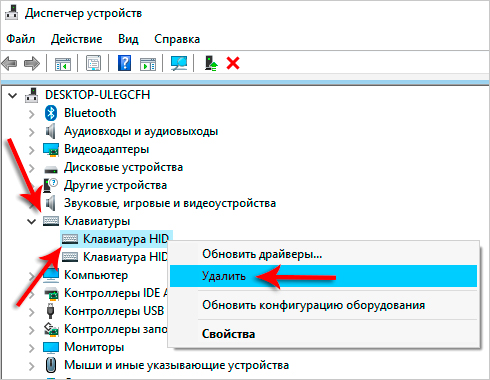The width and height of the screenshot is (490, 380).
Task: Click the DESKTOP-ULEGCFH computer icon
Action: click(31, 95)
